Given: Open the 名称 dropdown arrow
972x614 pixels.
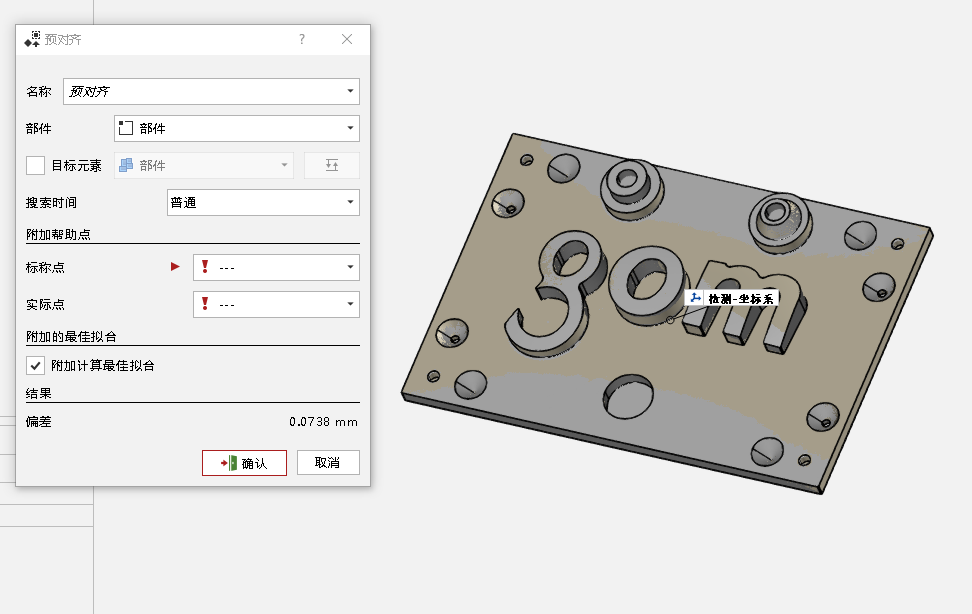Looking at the screenshot, I should [350, 91].
